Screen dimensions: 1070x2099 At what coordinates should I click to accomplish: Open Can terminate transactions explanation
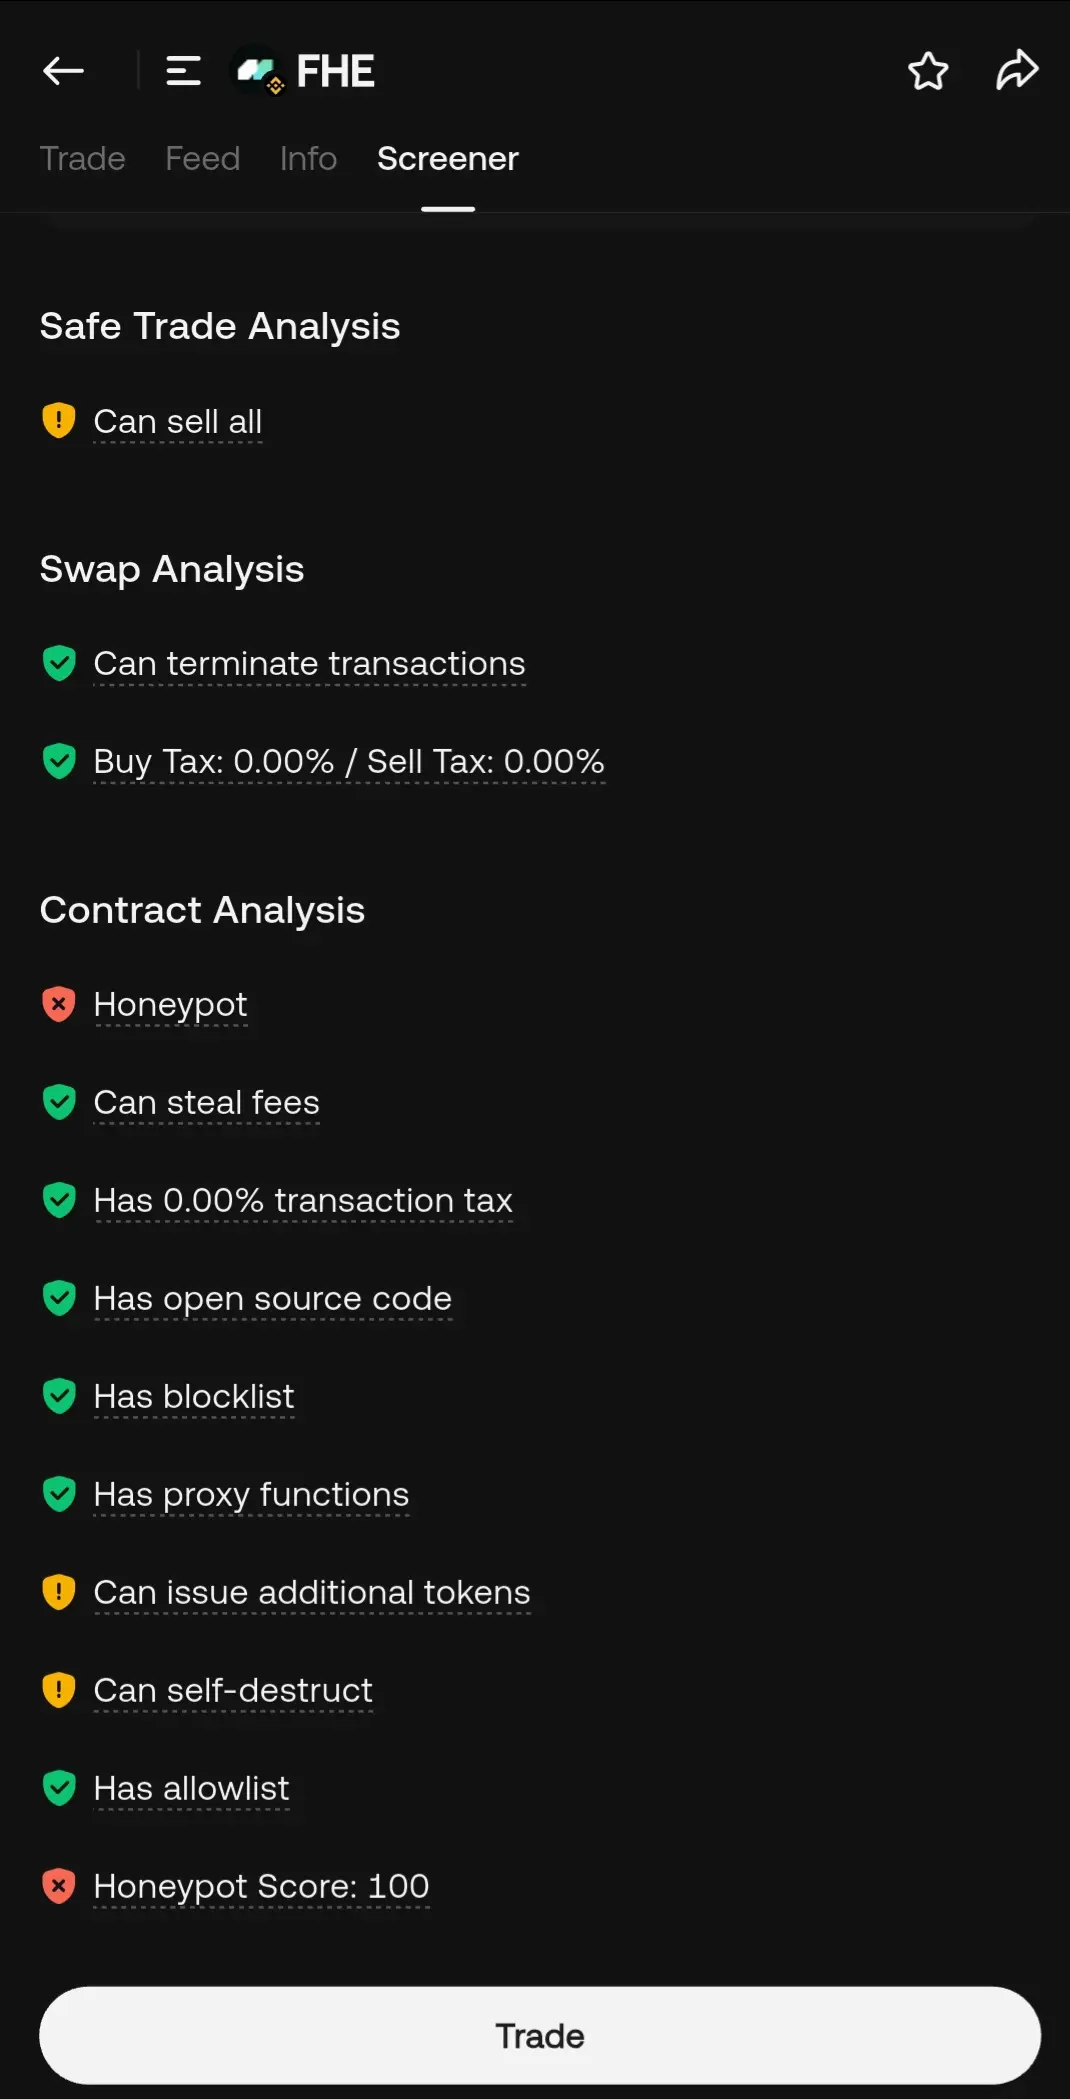click(x=309, y=664)
